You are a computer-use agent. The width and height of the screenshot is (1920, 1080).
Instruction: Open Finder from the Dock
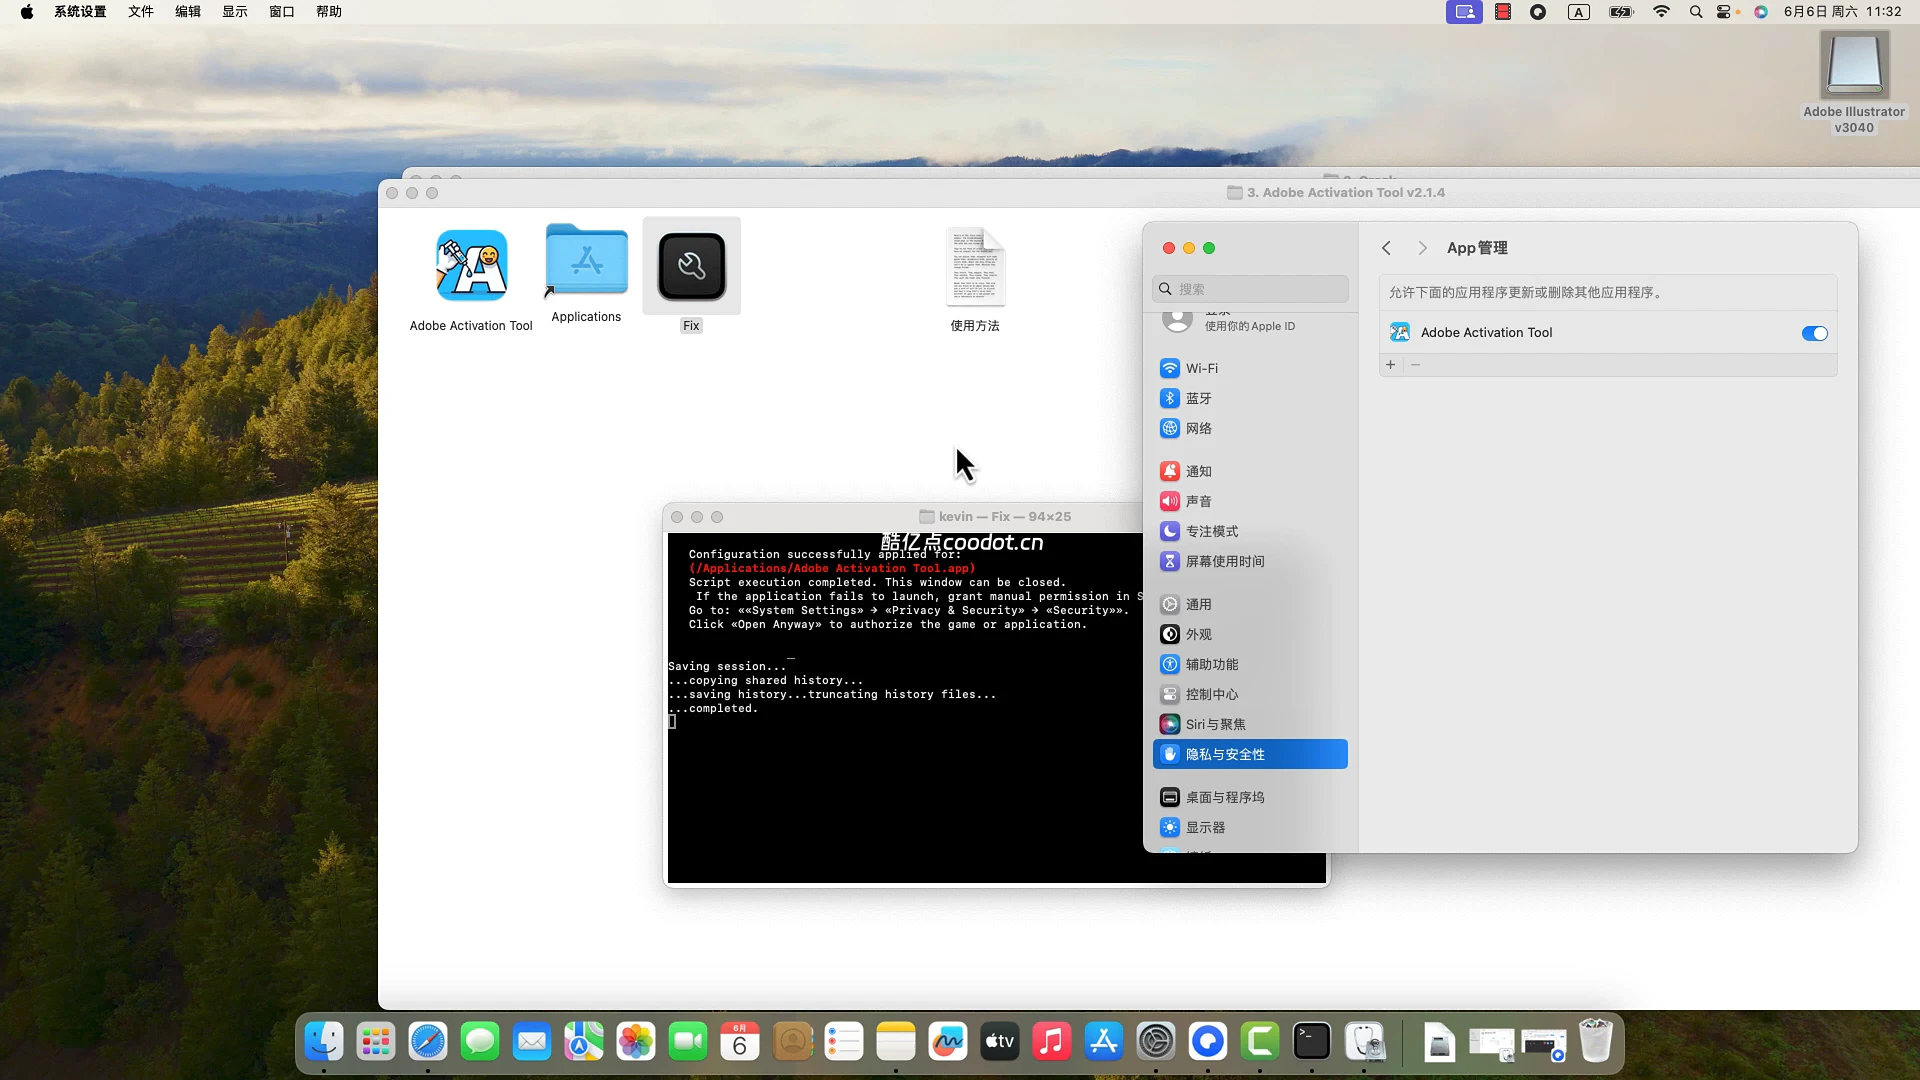coord(324,1042)
